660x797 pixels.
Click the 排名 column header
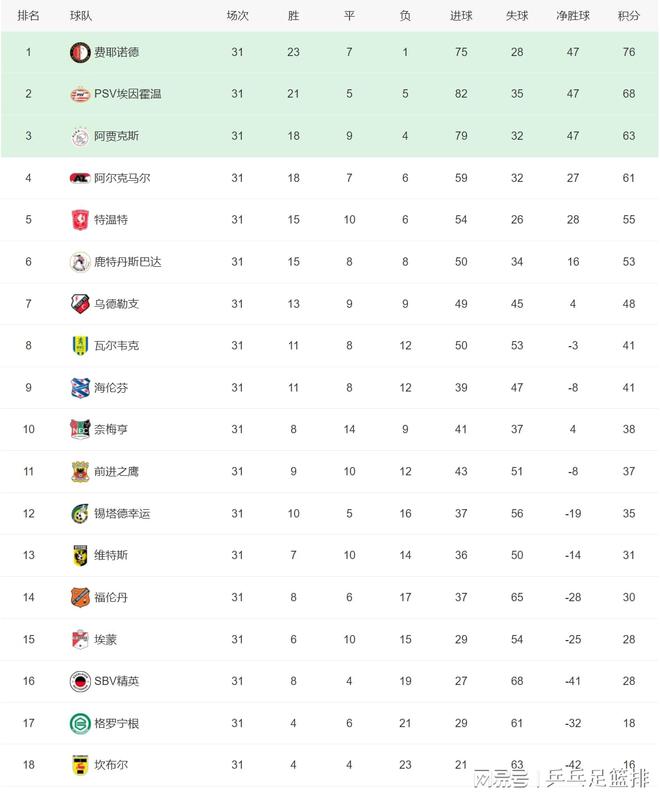click(x=29, y=16)
